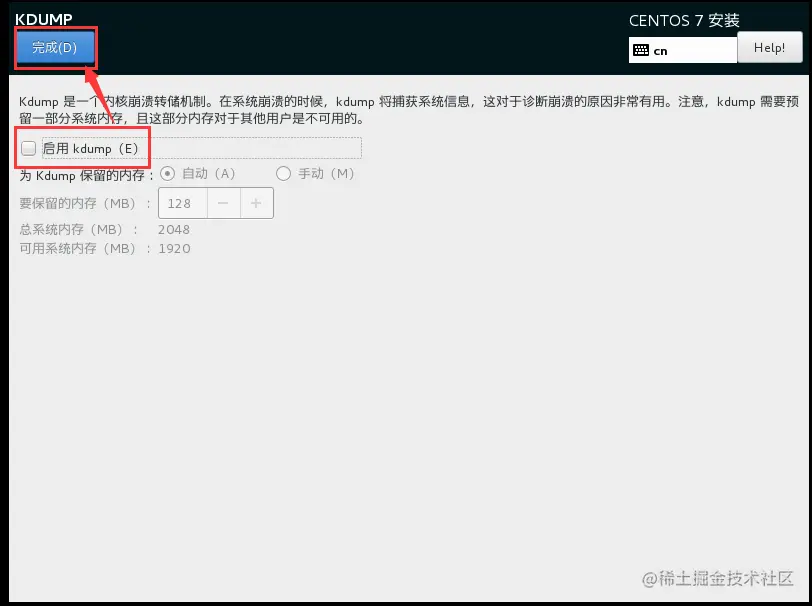Click the 完成(D) done button
The width and height of the screenshot is (812, 606).
click(x=55, y=48)
